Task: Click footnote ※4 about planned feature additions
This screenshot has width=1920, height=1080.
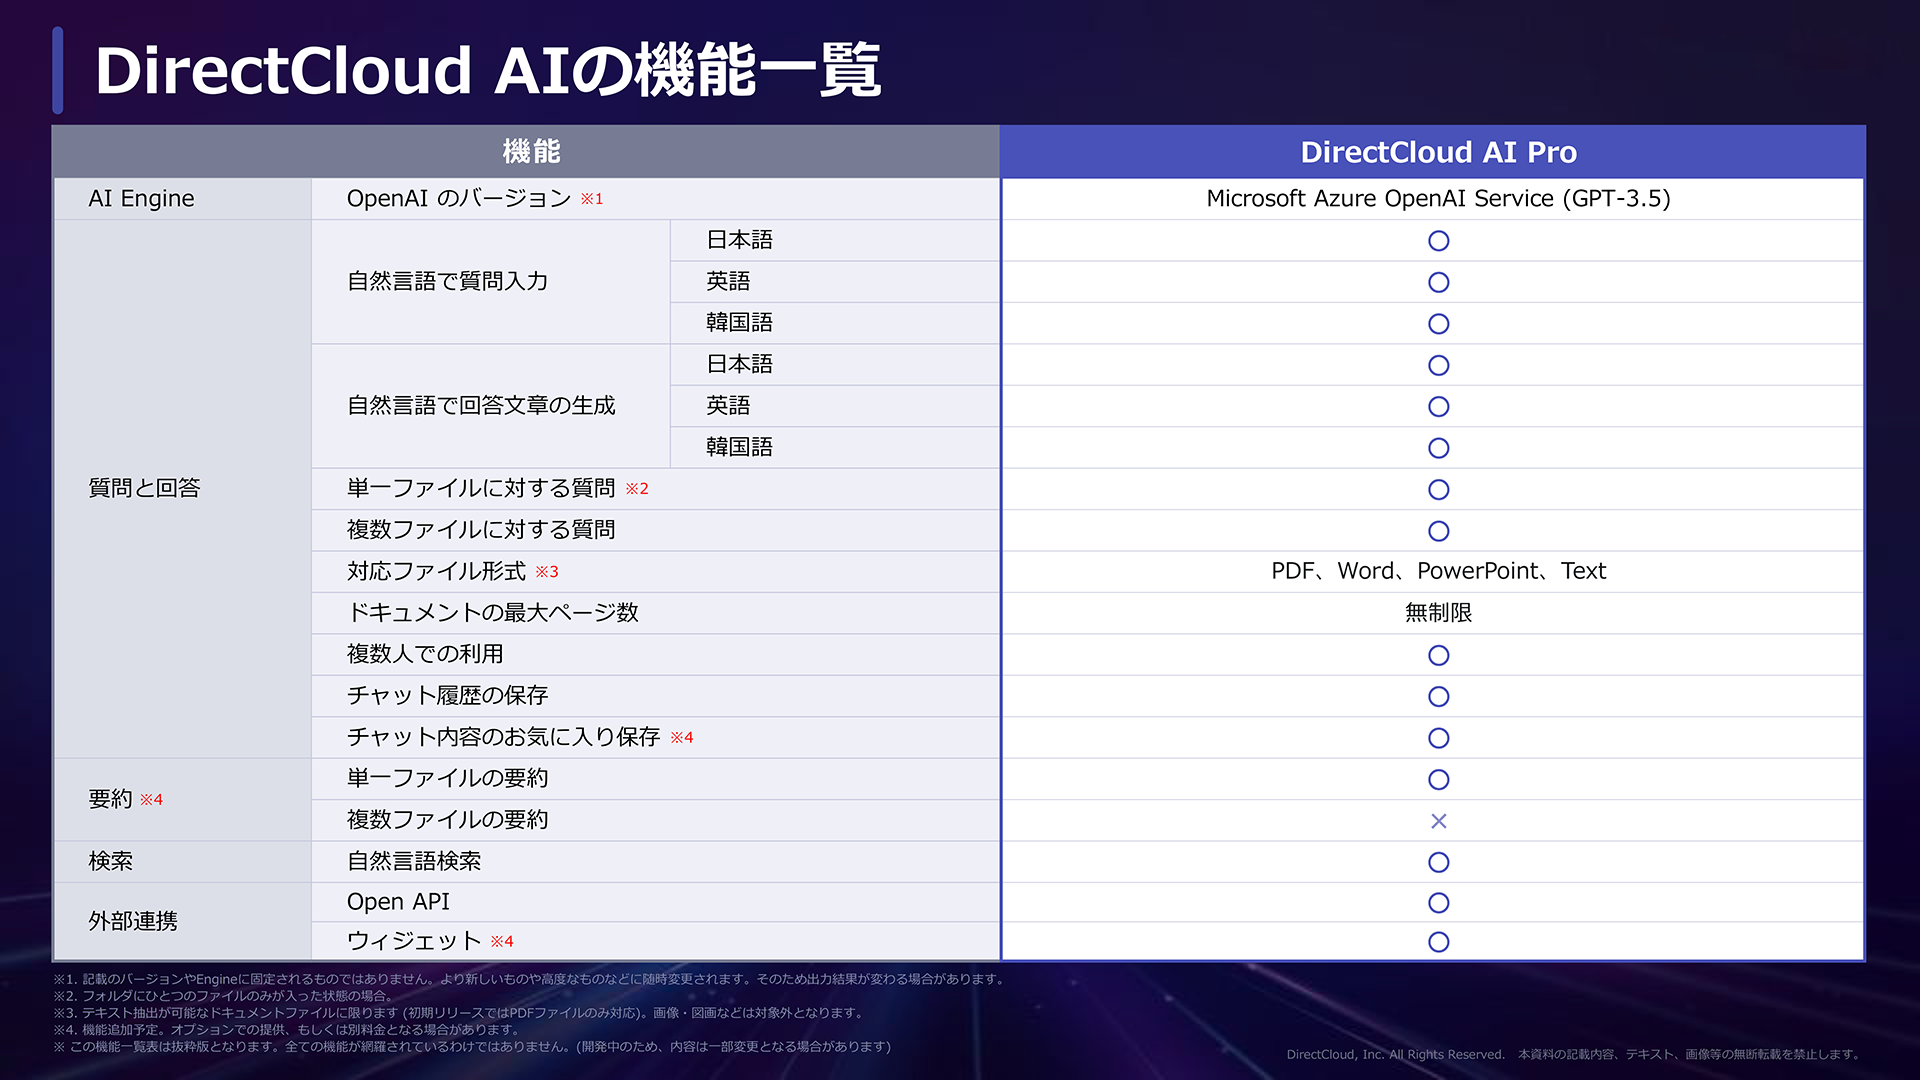Action: pyautogui.click(x=288, y=1030)
